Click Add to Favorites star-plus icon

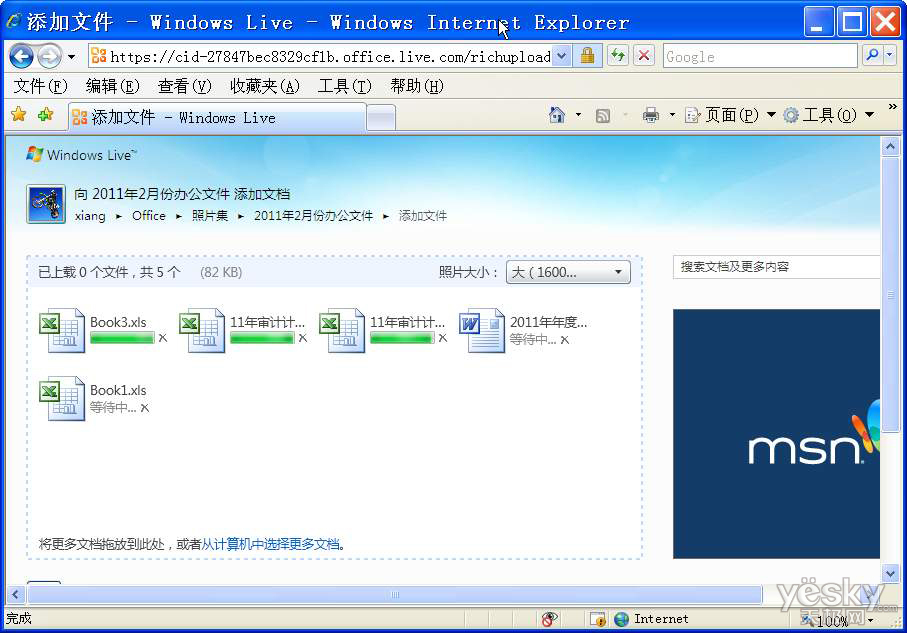[45, 115]
